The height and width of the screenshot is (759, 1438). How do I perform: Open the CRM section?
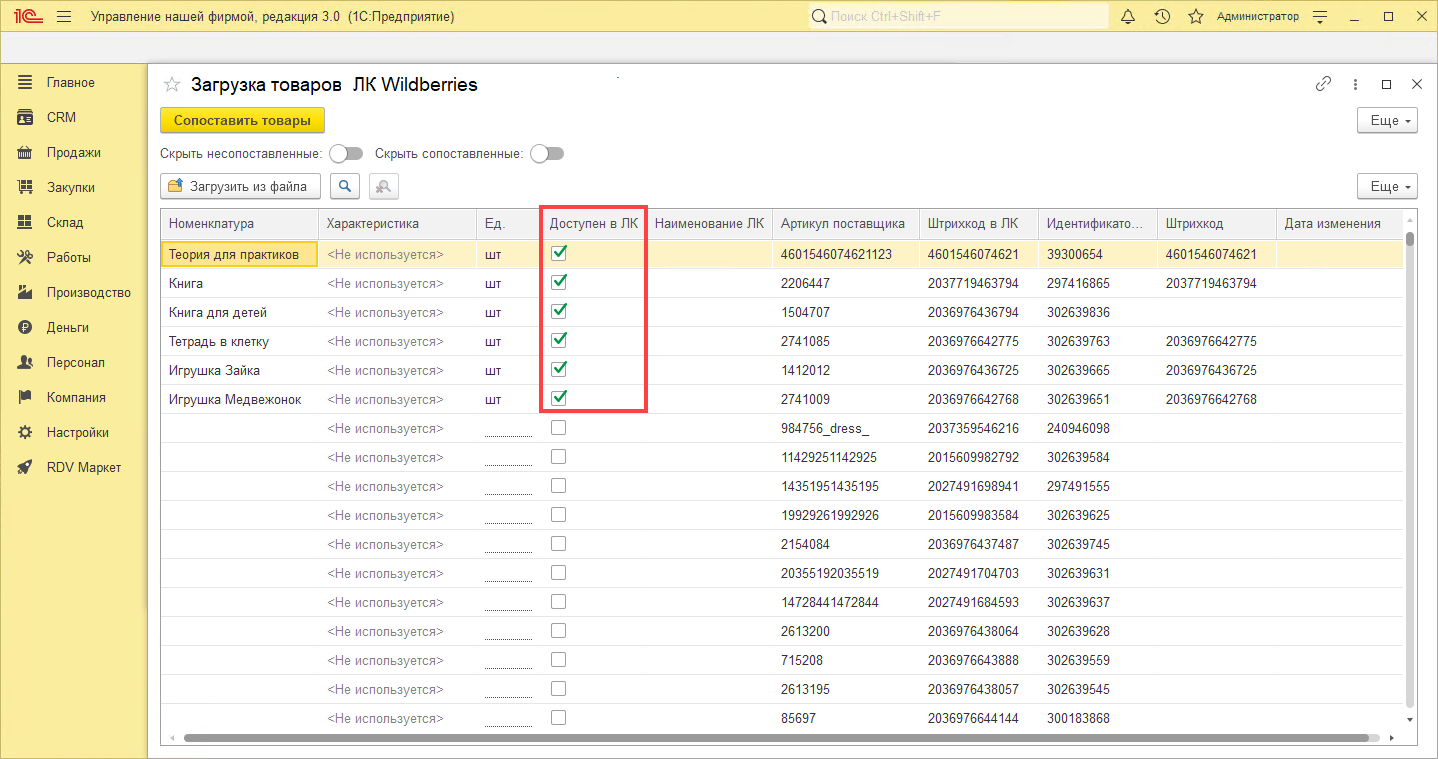pos(61,117)
